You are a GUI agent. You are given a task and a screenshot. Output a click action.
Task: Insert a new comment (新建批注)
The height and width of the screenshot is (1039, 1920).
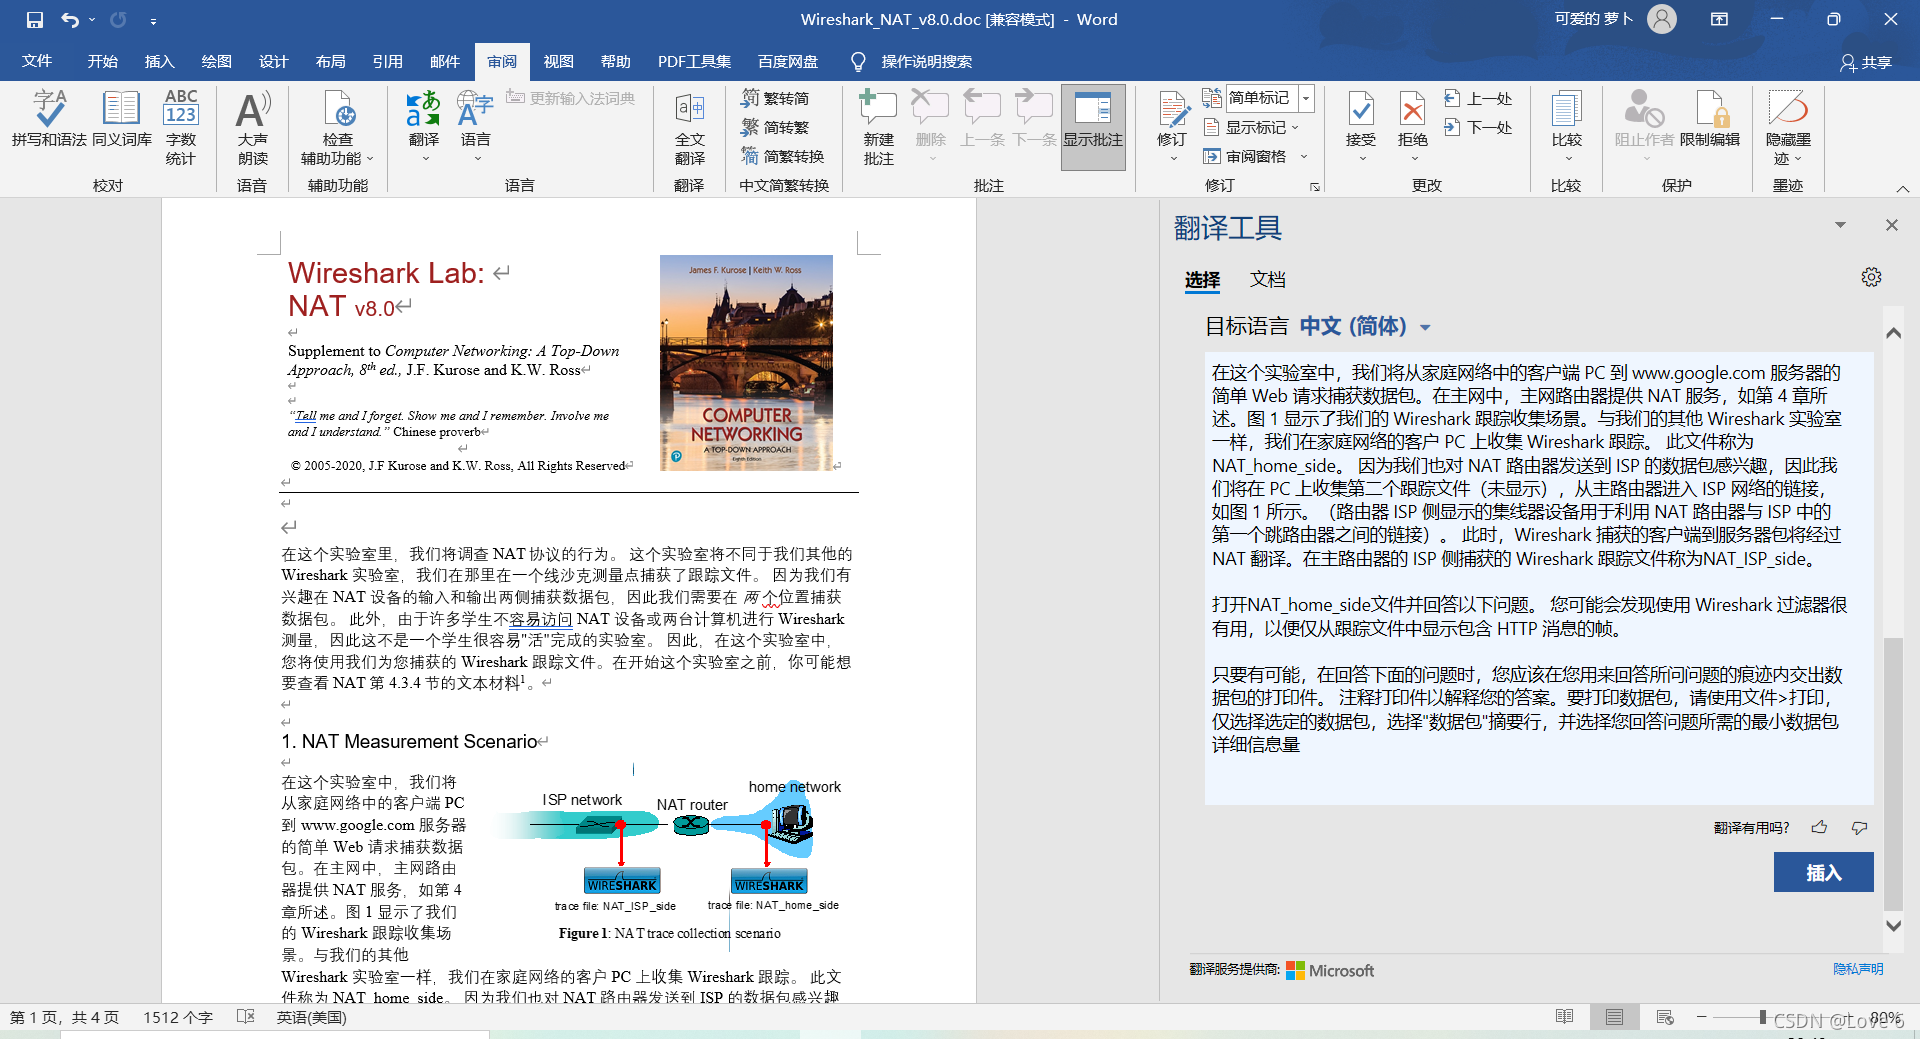point(879,128)
